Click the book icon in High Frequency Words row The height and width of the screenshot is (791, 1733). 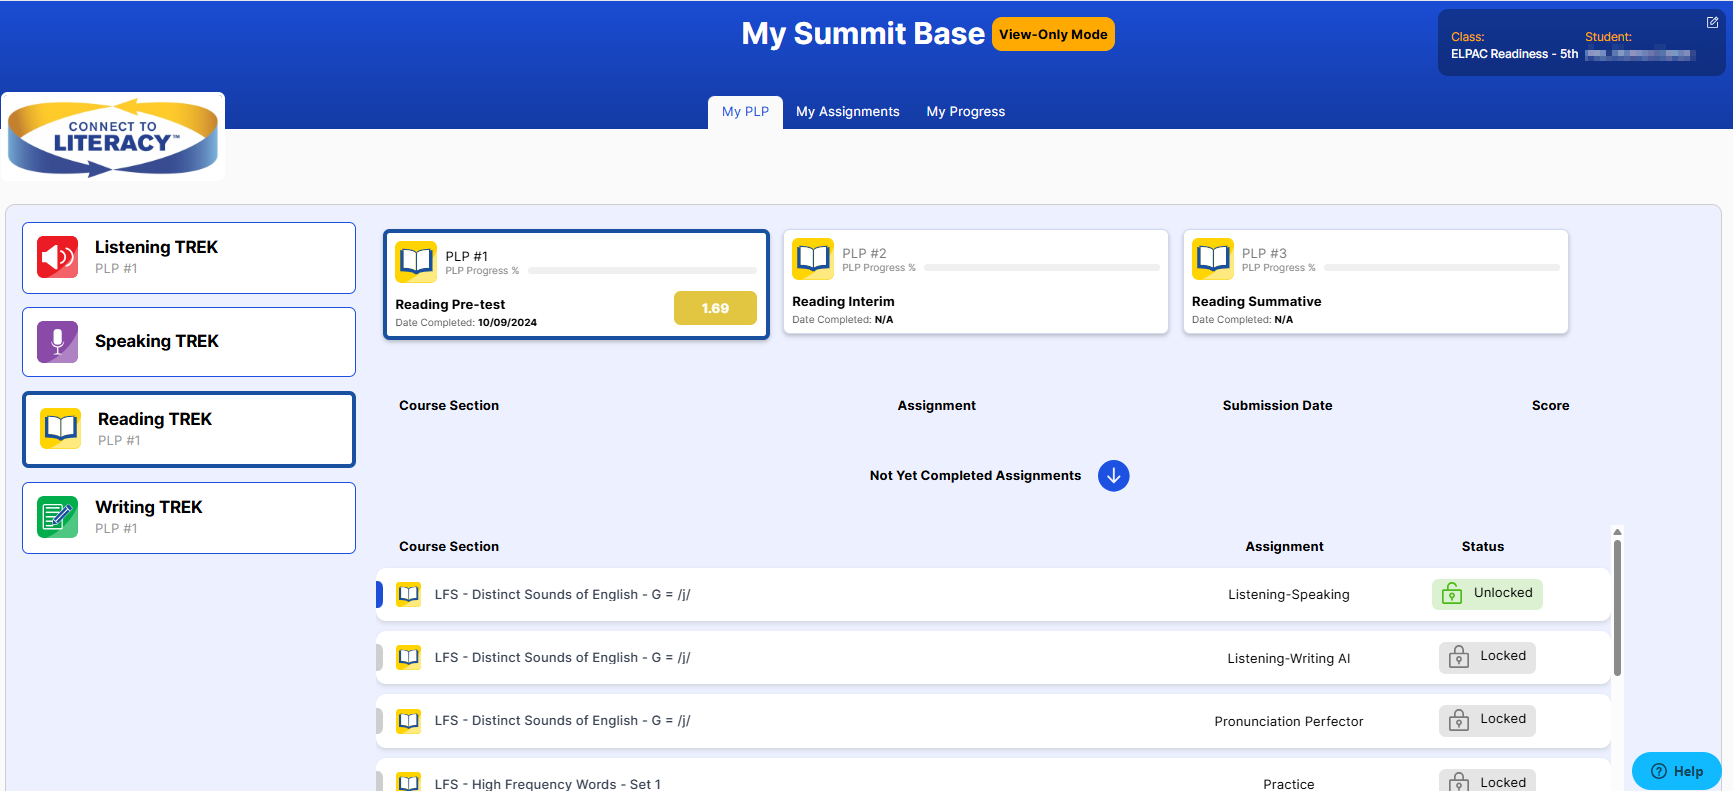point(409,782)
